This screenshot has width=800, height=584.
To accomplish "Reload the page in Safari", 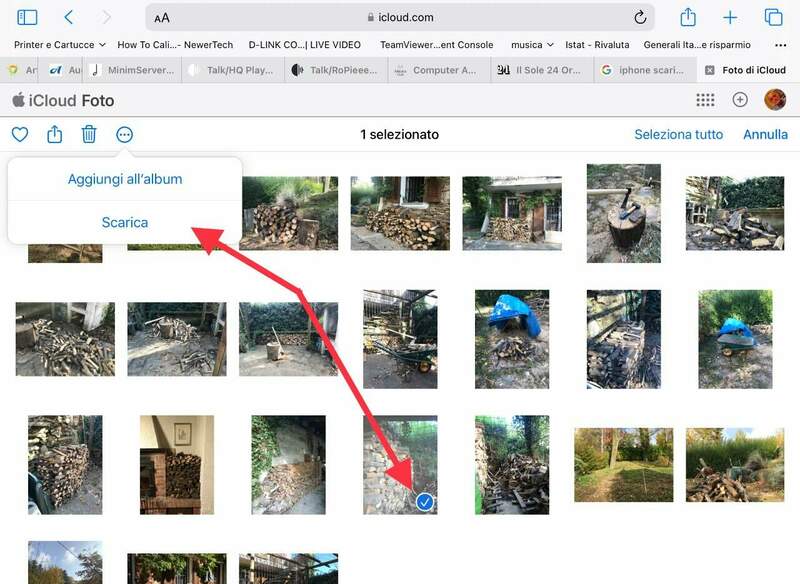I will 640,17.
